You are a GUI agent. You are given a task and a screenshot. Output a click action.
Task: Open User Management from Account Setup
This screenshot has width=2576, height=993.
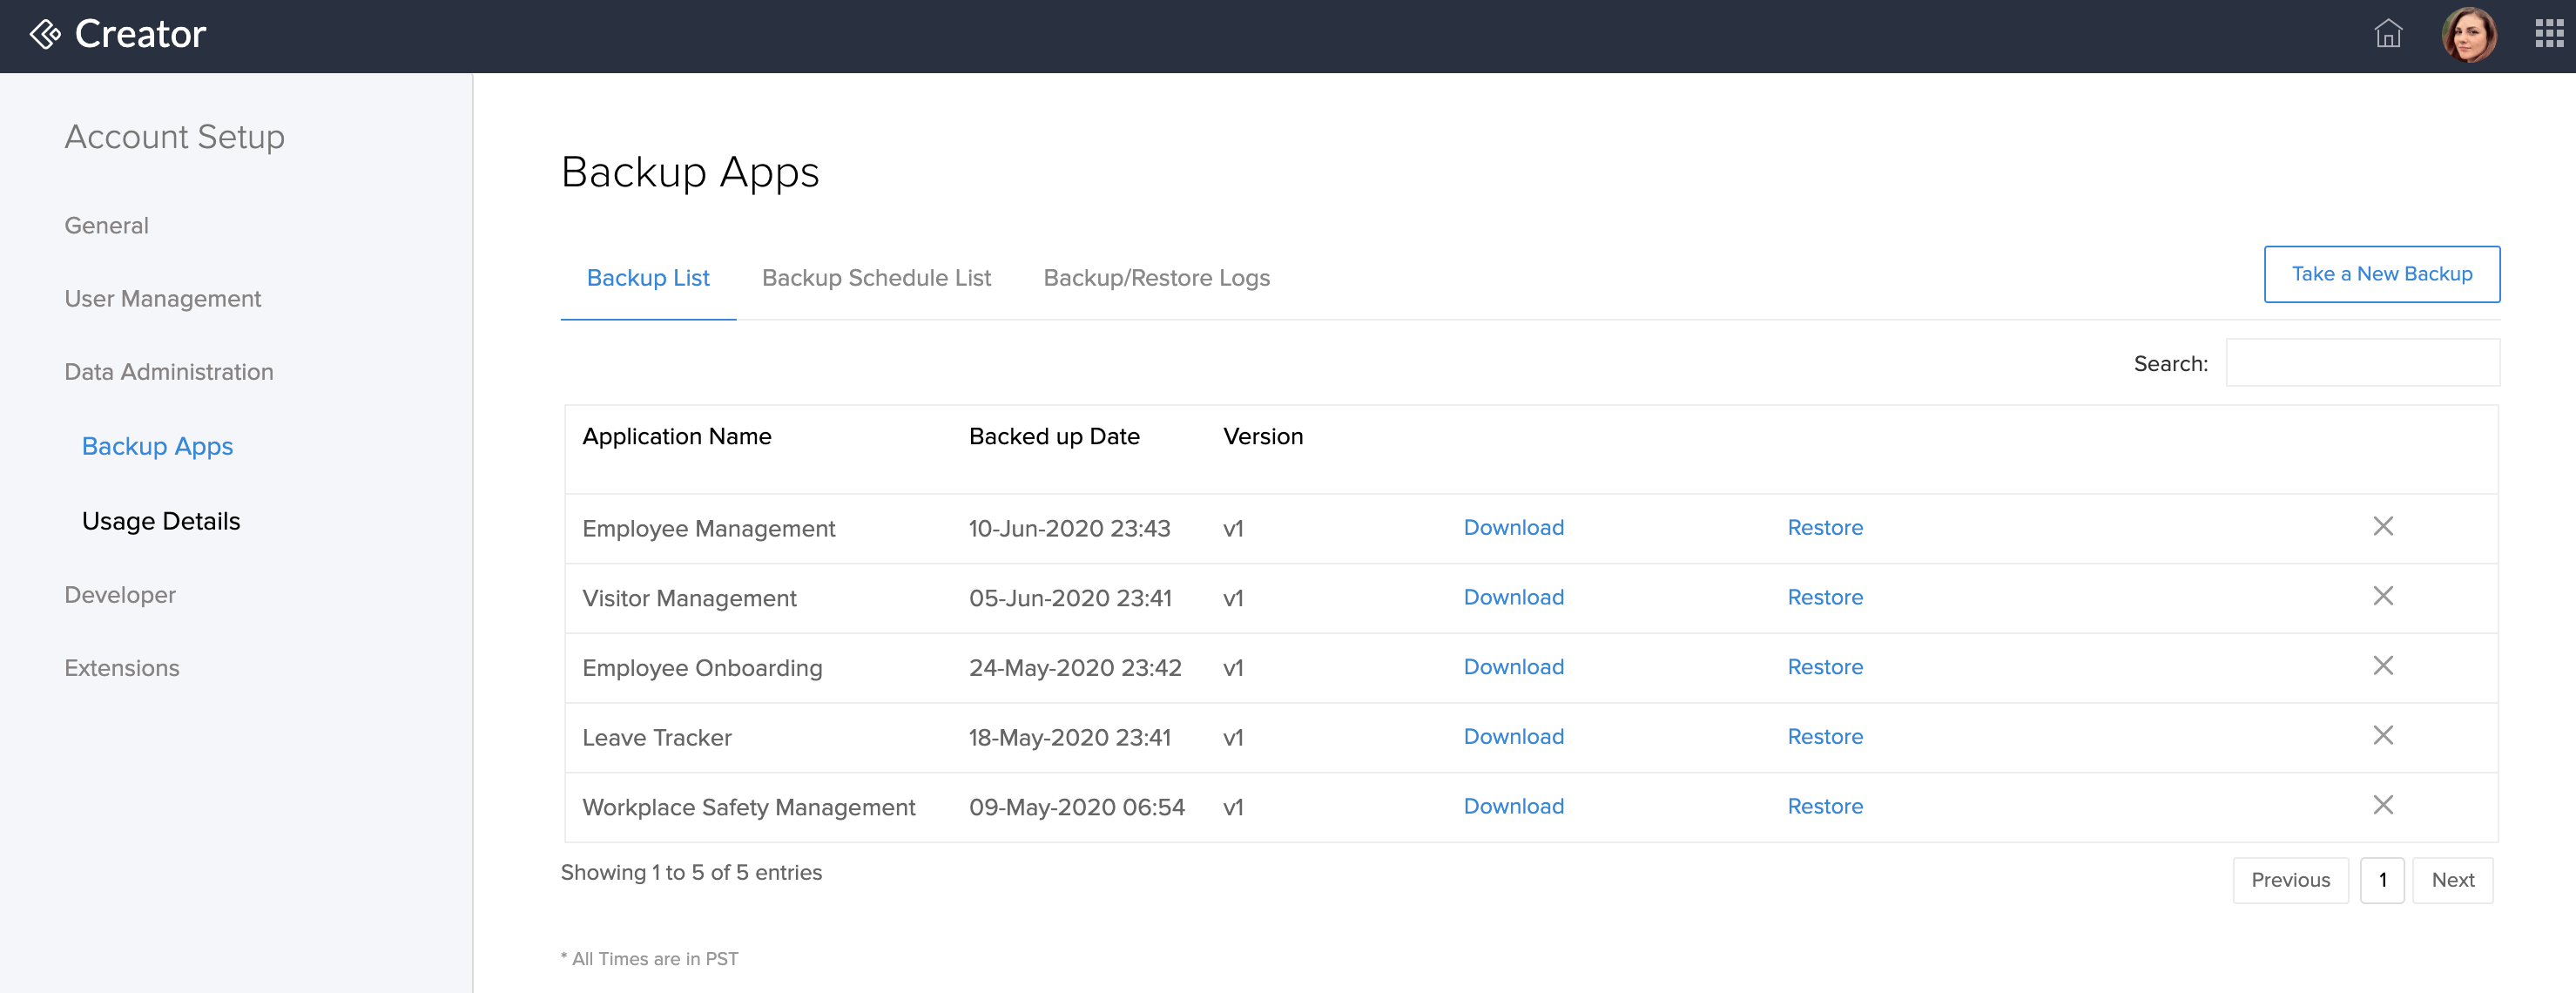tap(162, 298)
